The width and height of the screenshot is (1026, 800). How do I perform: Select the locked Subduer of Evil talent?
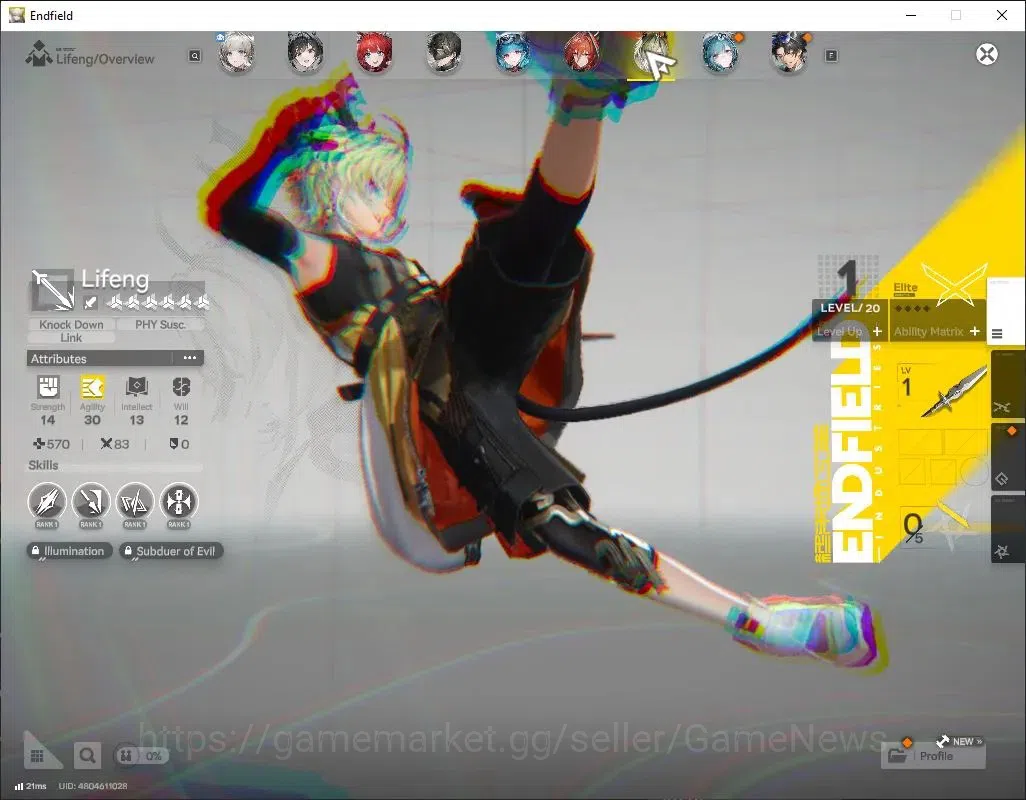[171, 551]
